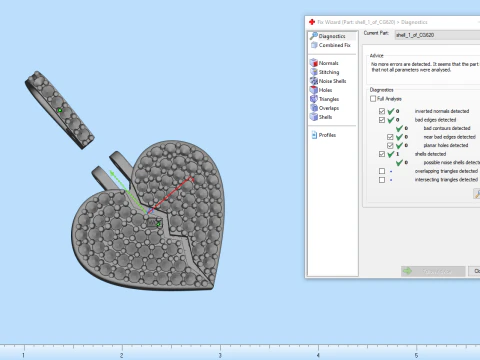Uncheck planar holes detected checkbox
The image size is (480, 360).
[390, 145]
